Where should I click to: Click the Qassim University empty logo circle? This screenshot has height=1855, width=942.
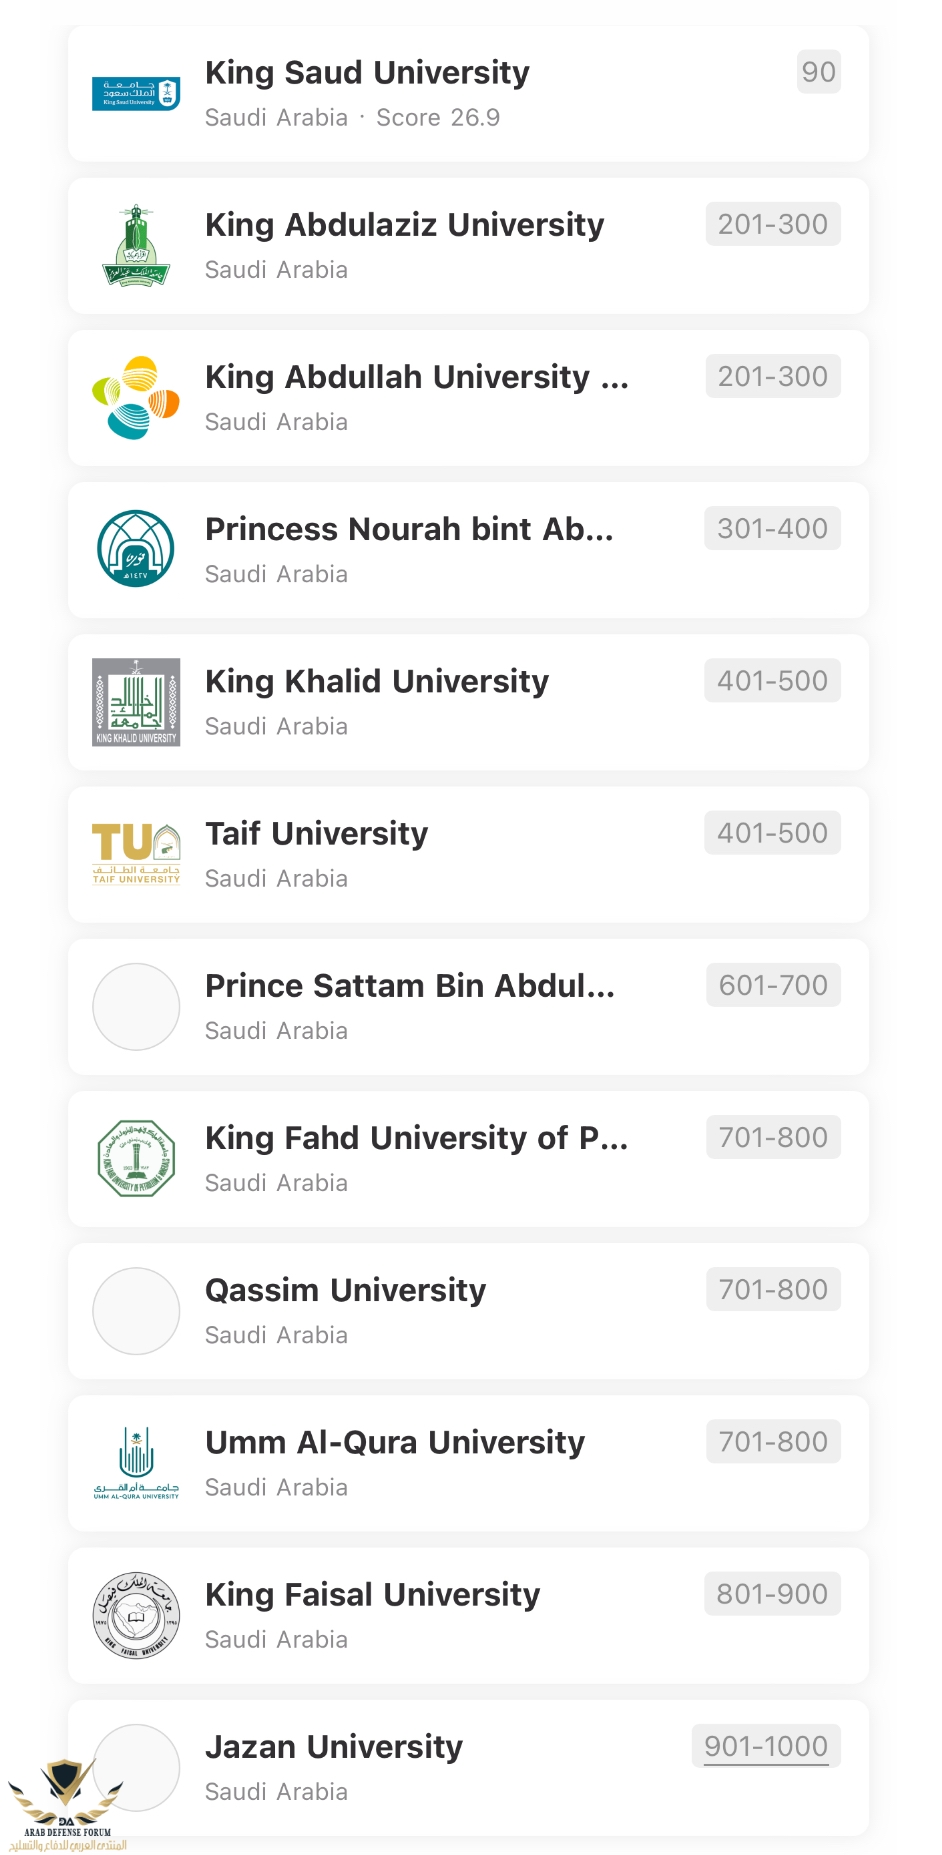(x=136, y=1311)
